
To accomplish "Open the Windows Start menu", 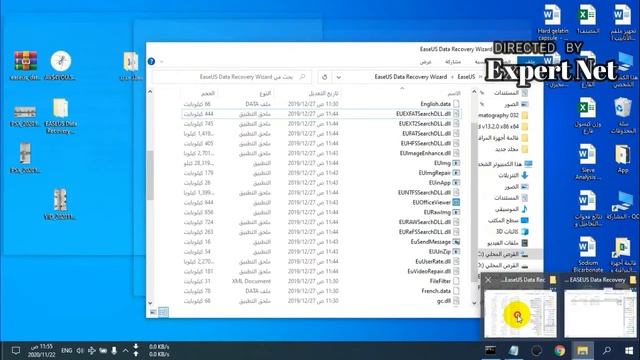I will pos(629,351).
